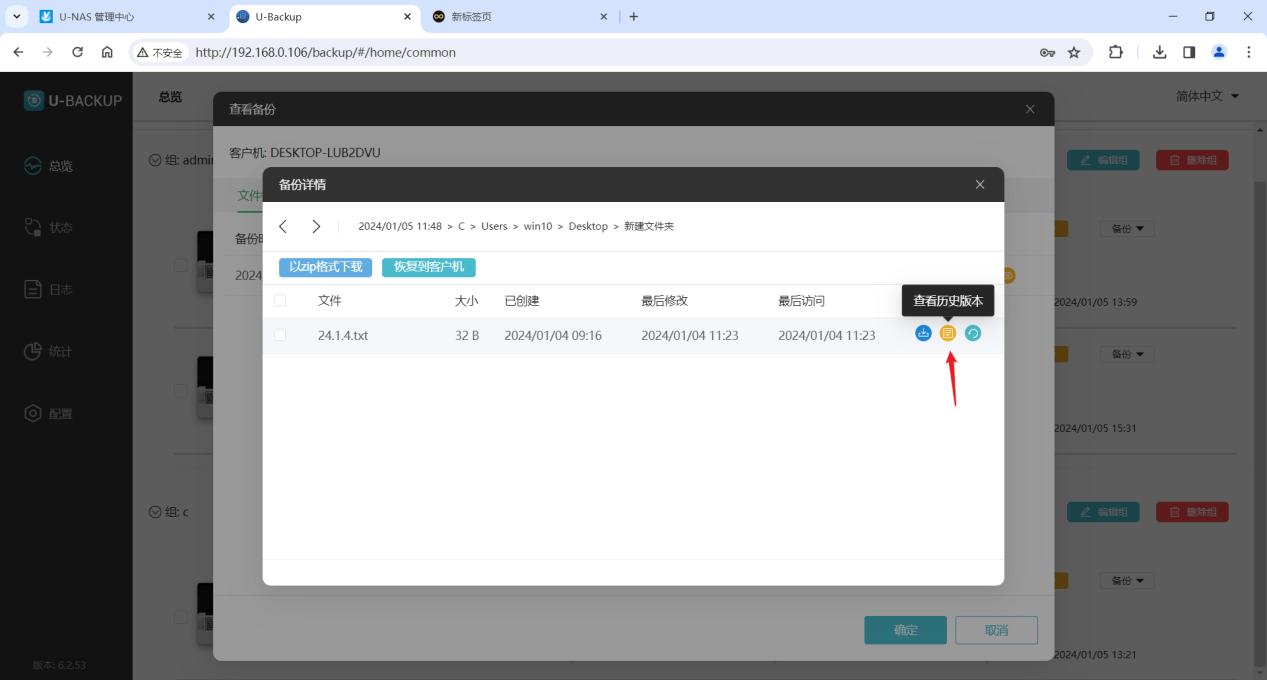Expand the browser tab search chevron
1267x680 pixels.
tap(16, 17)
